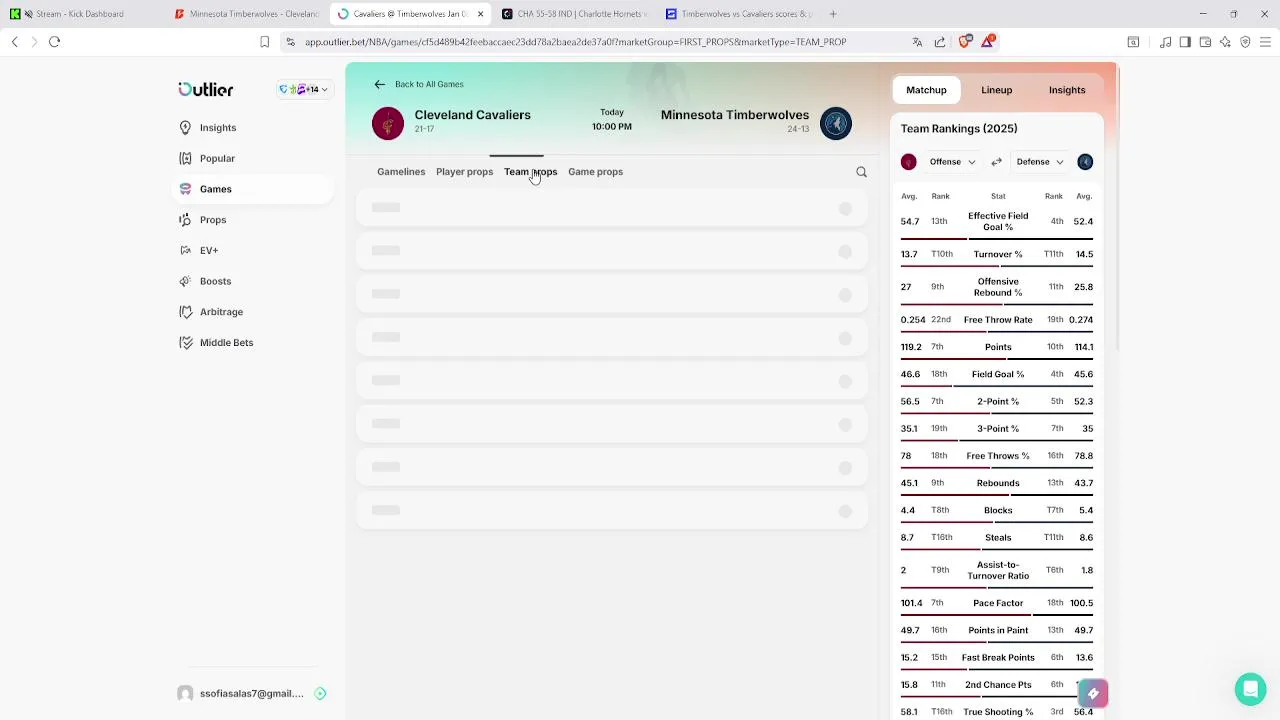Click Cavaliers logo in Team Rankings panel
Viewport: 1280px width, 720px height.
[908, 162]
